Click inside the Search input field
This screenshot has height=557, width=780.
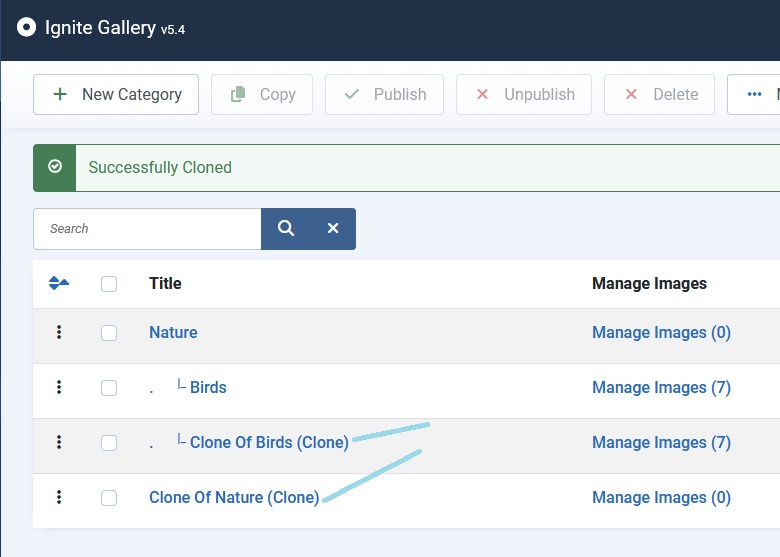[x=147, y=229]
